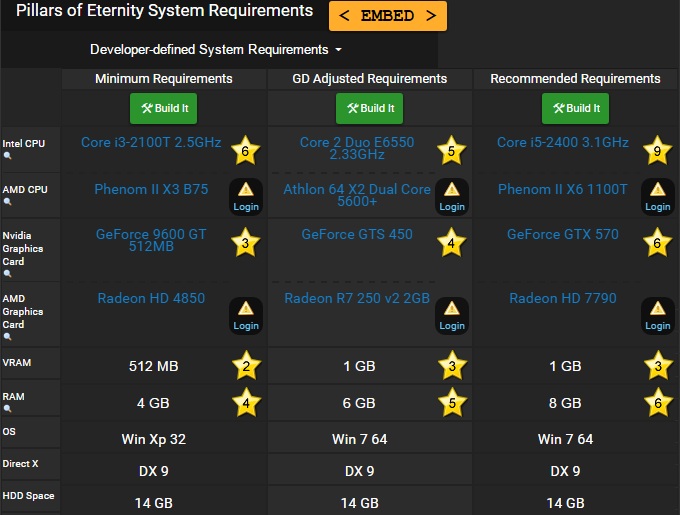Click Build It under GD Adjusted Requirements
This screenshot has height=515, width=680.
369,108
